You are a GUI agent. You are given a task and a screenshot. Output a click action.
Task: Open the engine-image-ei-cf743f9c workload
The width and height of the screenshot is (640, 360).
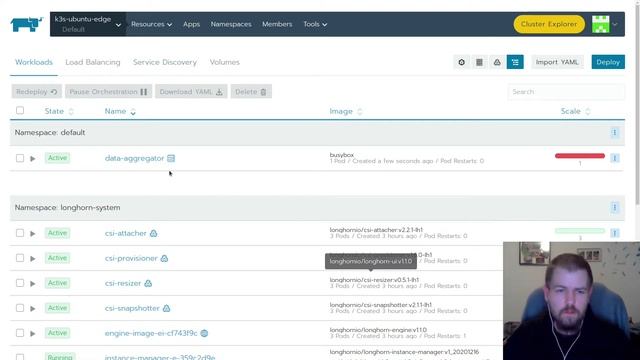pos(151,333)
